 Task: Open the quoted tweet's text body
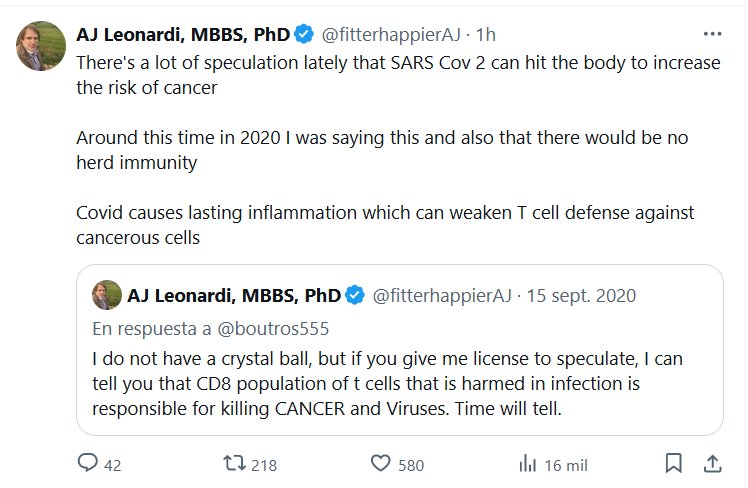pyautogui.click(x=400, y=384)
